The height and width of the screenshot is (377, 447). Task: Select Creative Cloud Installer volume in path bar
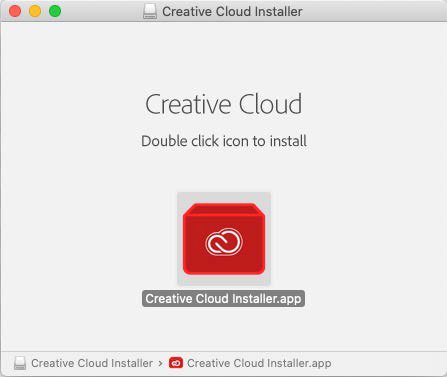tap(92, 363)
